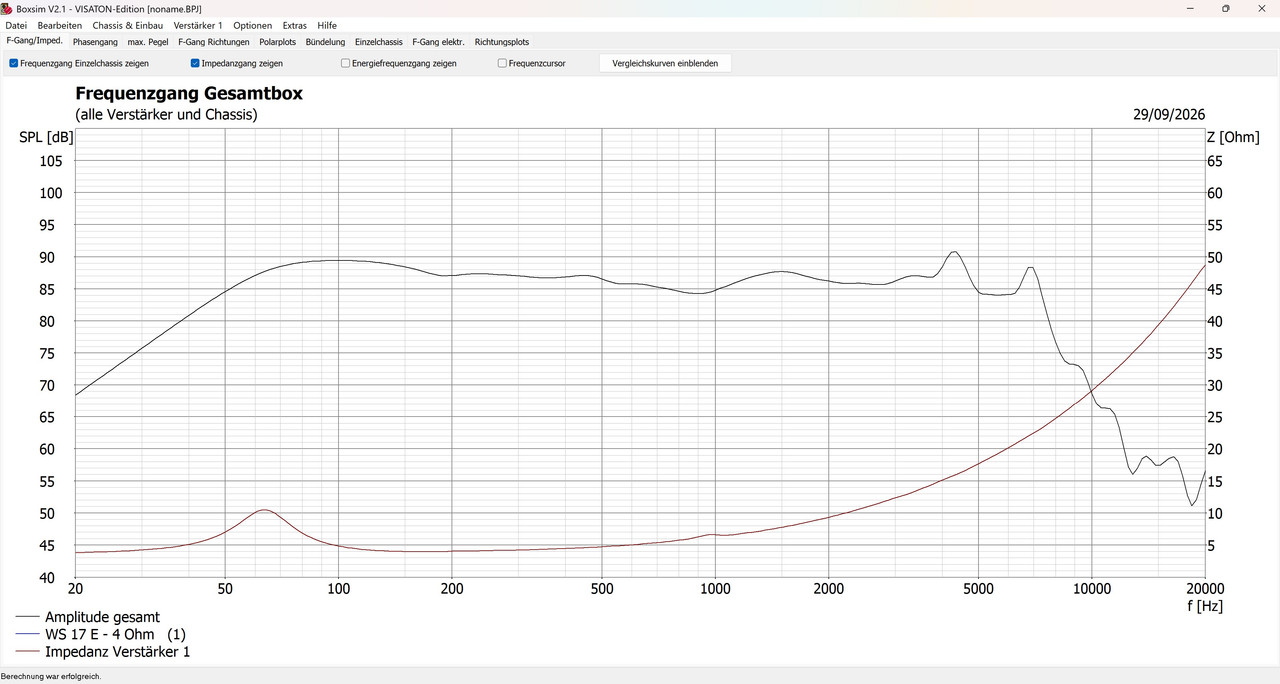
Task: Open the Bearbeiten menu
Action: click(x=60, y=25)
